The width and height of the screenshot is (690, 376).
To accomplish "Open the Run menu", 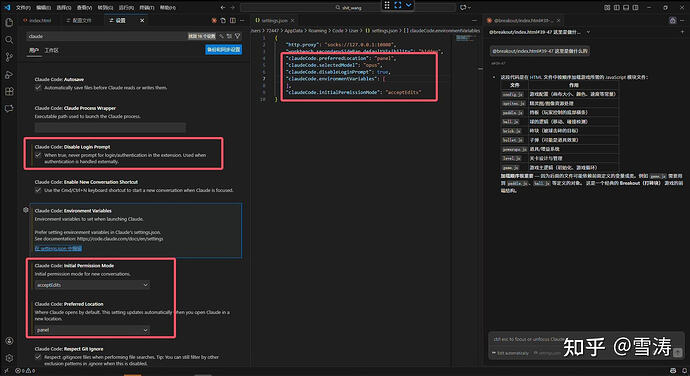I will click(126, 7).
